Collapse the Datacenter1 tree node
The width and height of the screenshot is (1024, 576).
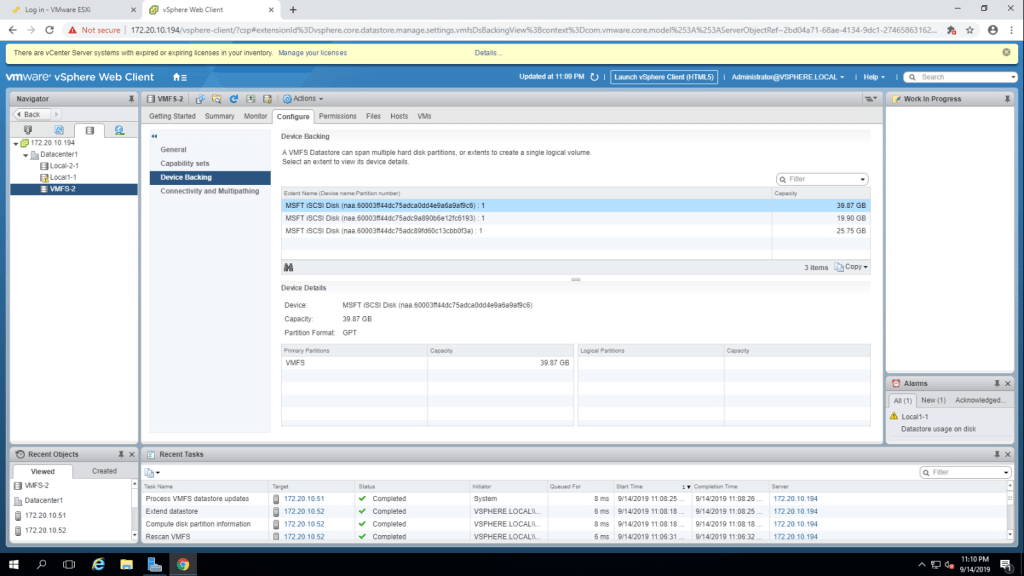[x=24, y=155]
